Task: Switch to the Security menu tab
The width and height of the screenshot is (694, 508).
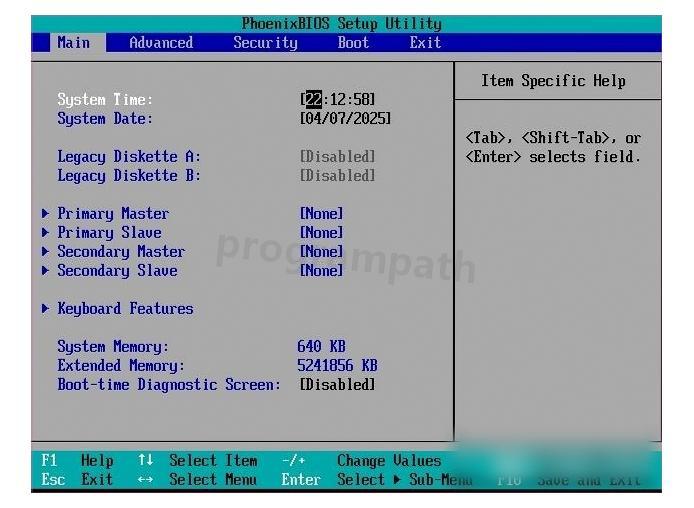Action: click(265, 43)
